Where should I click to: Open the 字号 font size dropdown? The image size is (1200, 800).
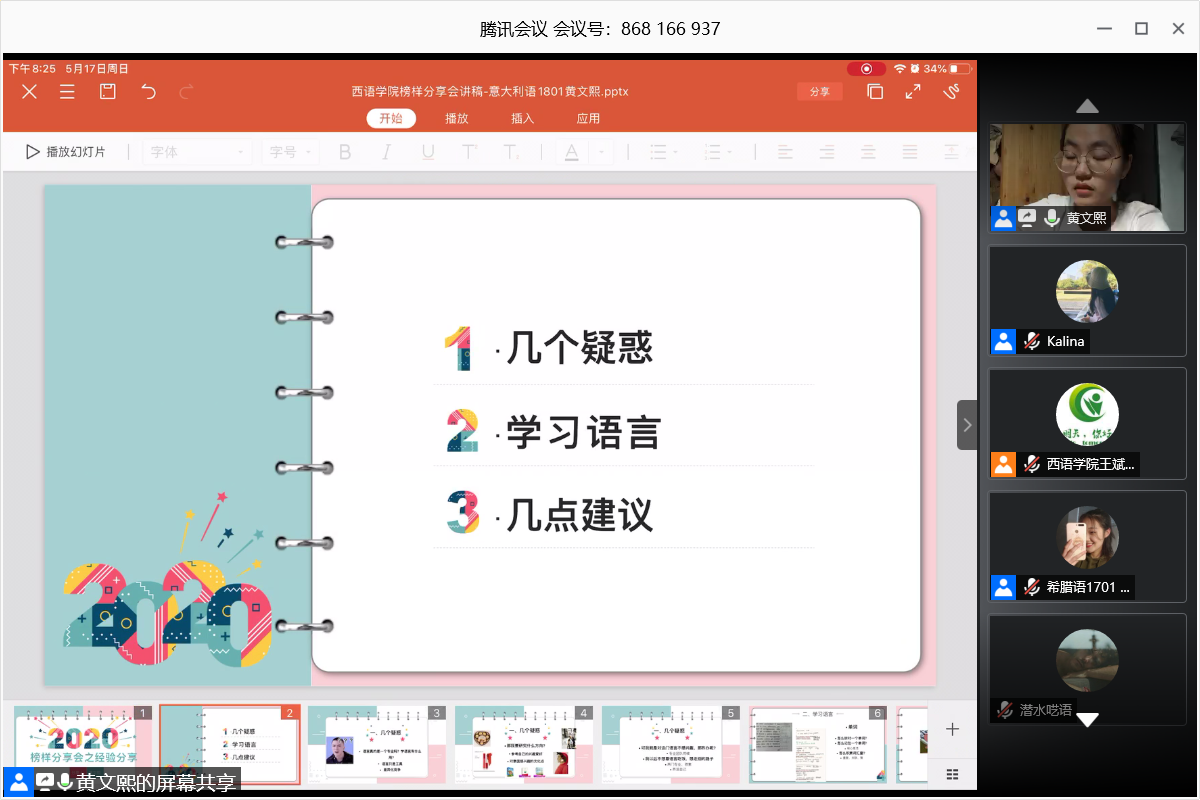coord(290,152)
